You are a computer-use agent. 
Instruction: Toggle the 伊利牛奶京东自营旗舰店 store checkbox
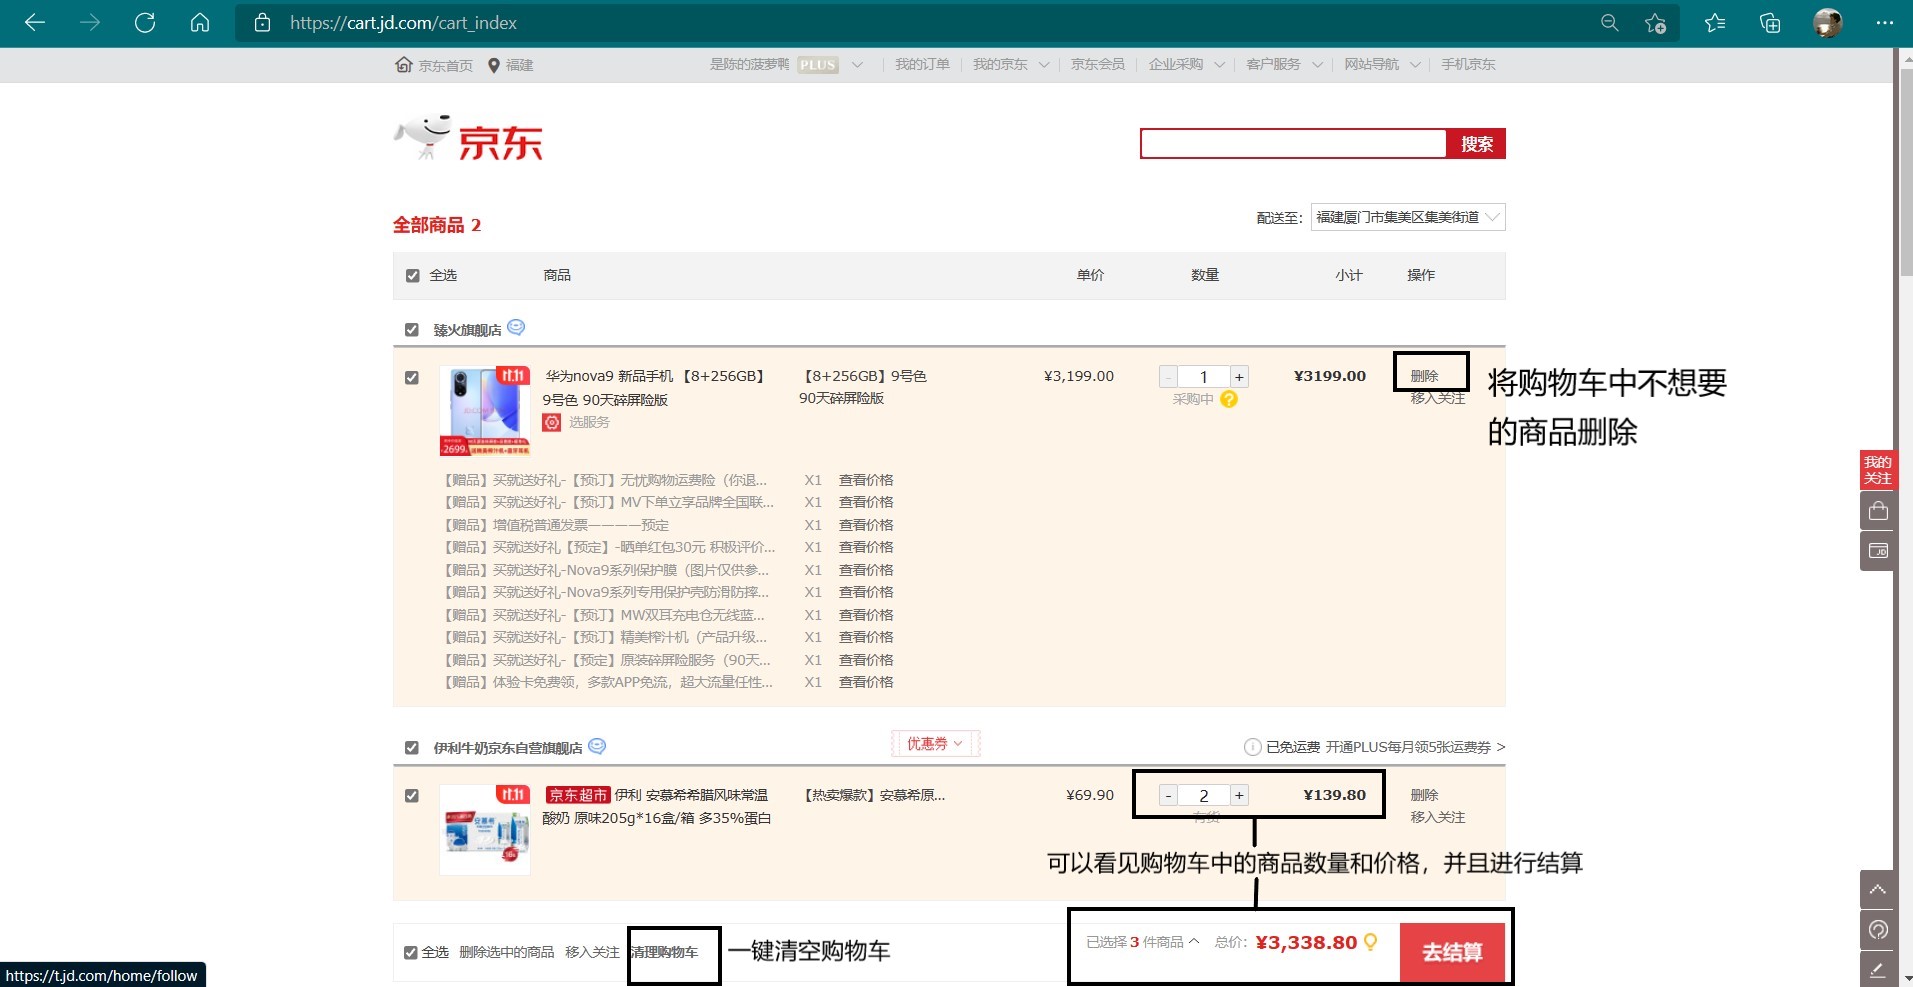pos(411,747)
